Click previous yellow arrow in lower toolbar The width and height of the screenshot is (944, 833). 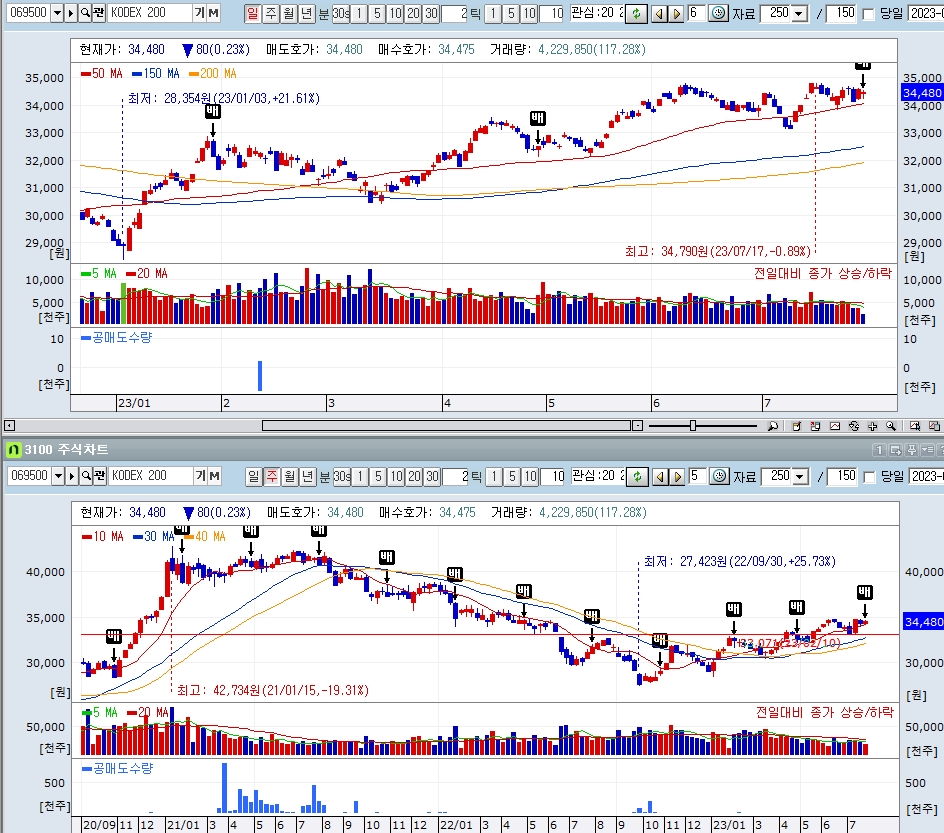click(660, 477)
